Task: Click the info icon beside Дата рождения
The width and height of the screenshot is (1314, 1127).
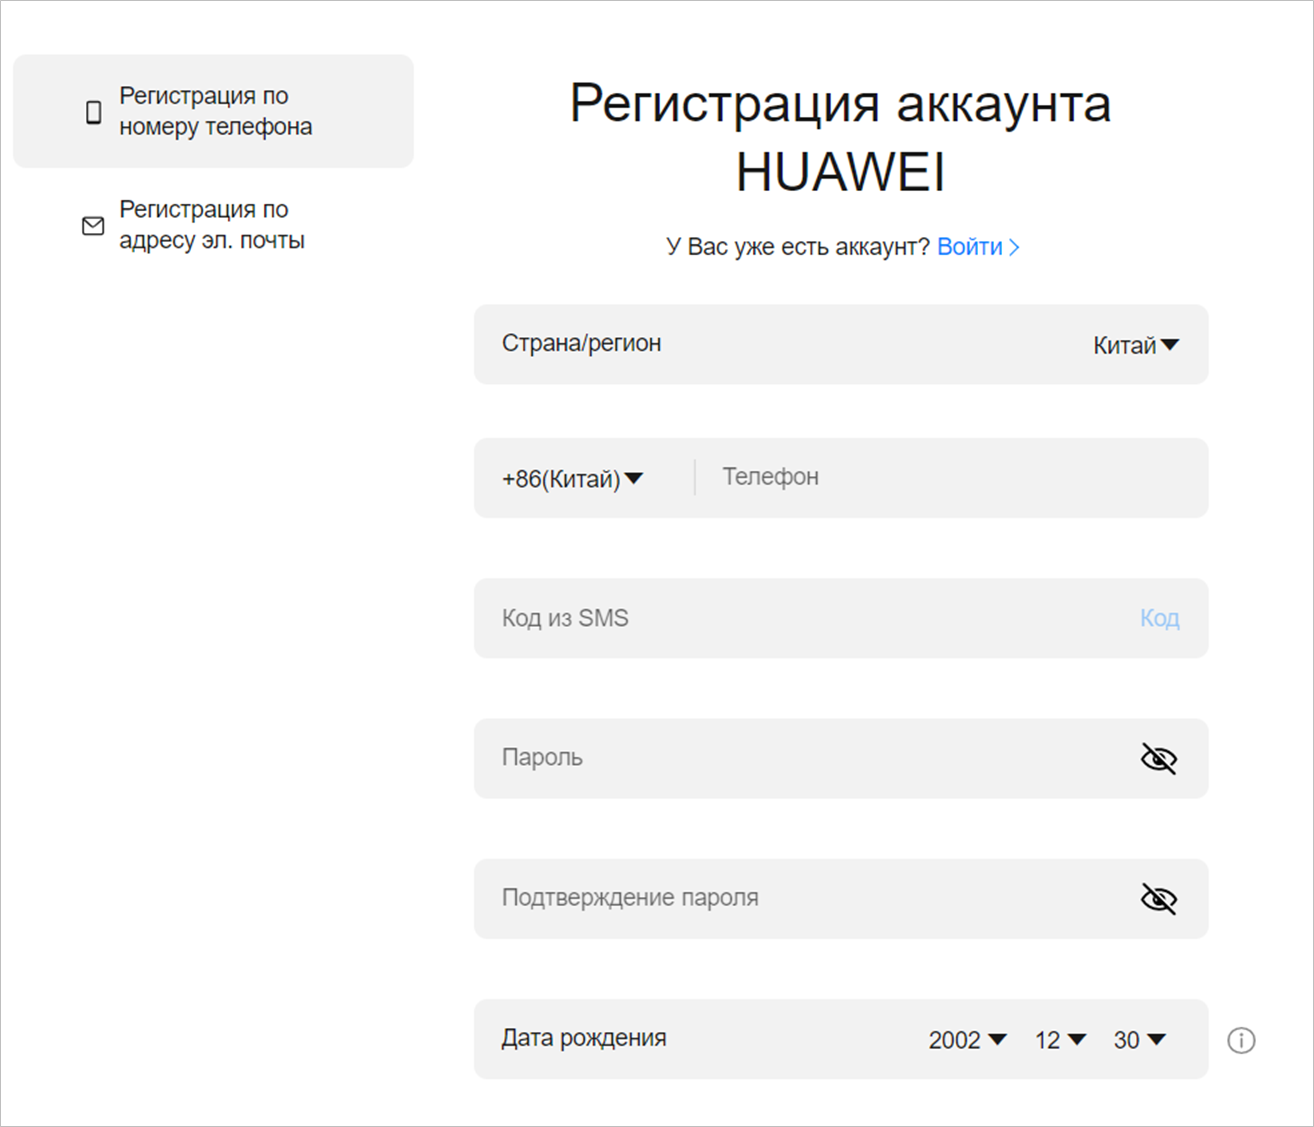Action: (x=1241, y=1040)
